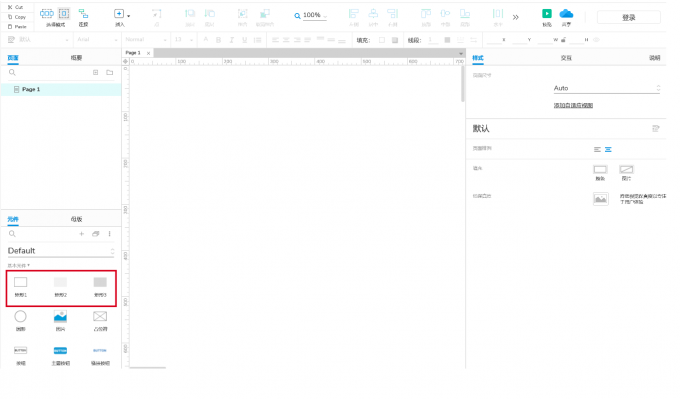
Task: Click the green Preview play icon
Action: coord(547,14)
